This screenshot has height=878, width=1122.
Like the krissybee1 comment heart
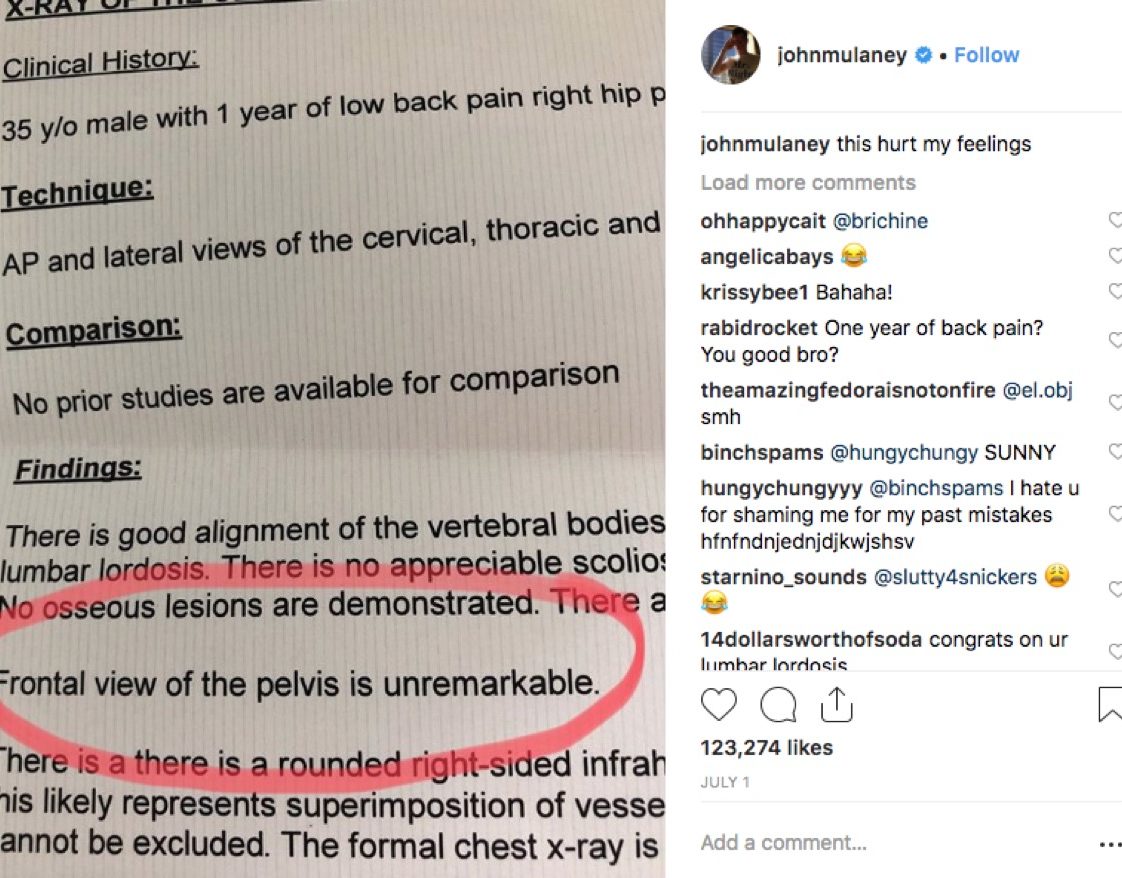tap(1115, 292)
